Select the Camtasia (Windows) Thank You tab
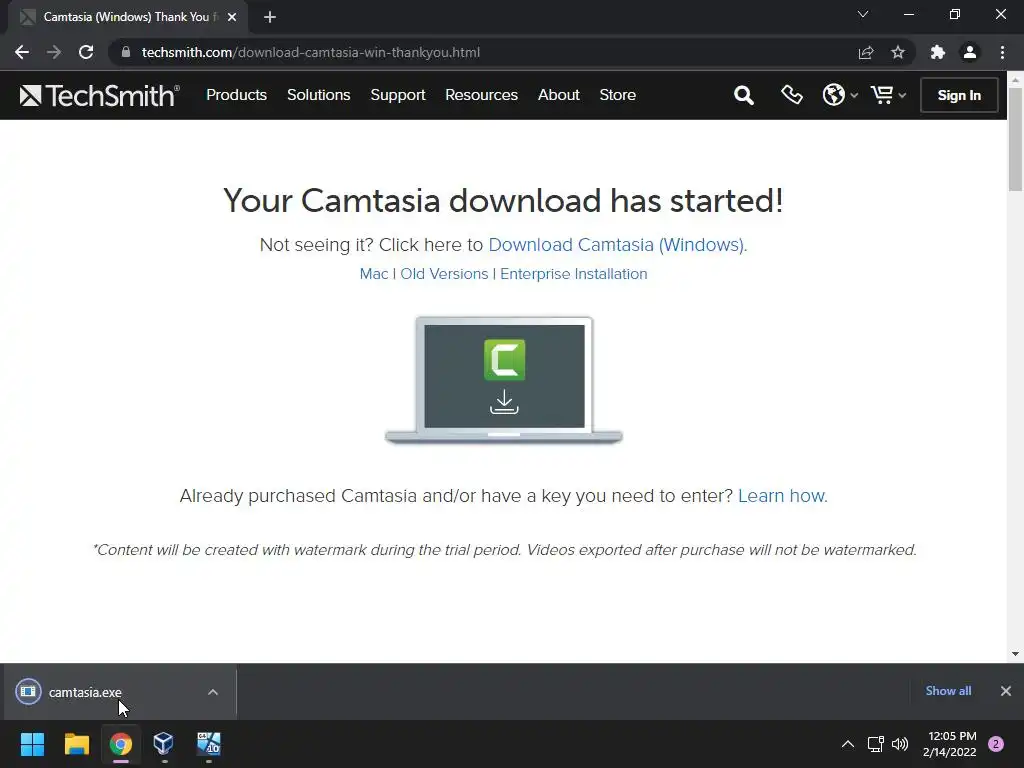This screenshot has height=768, width=1024. [128, 17]
